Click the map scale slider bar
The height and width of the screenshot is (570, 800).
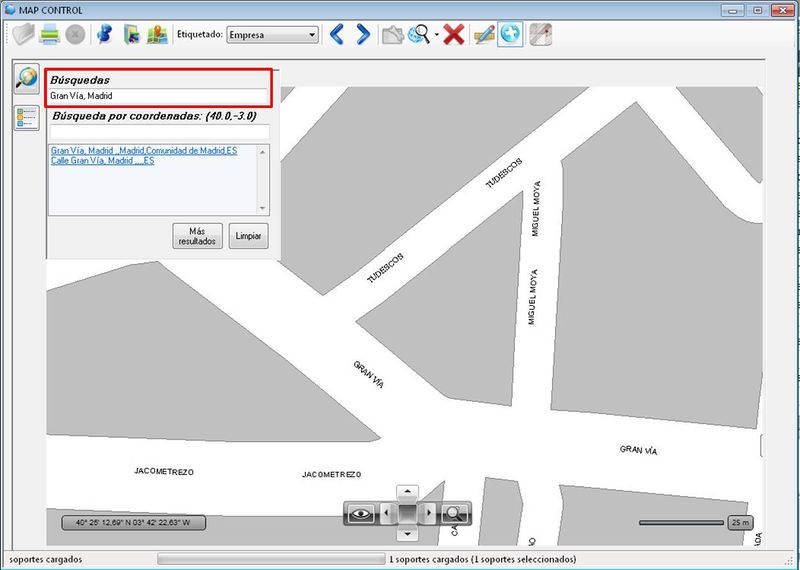(x=680, y=522)
